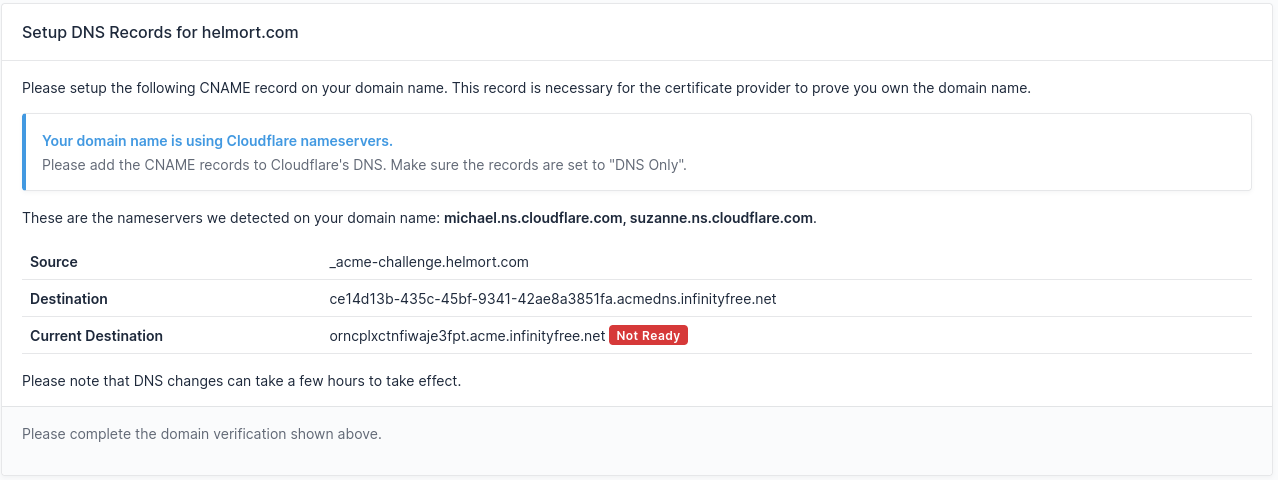Click the "DNS Only" instruction line

(364, 165)
